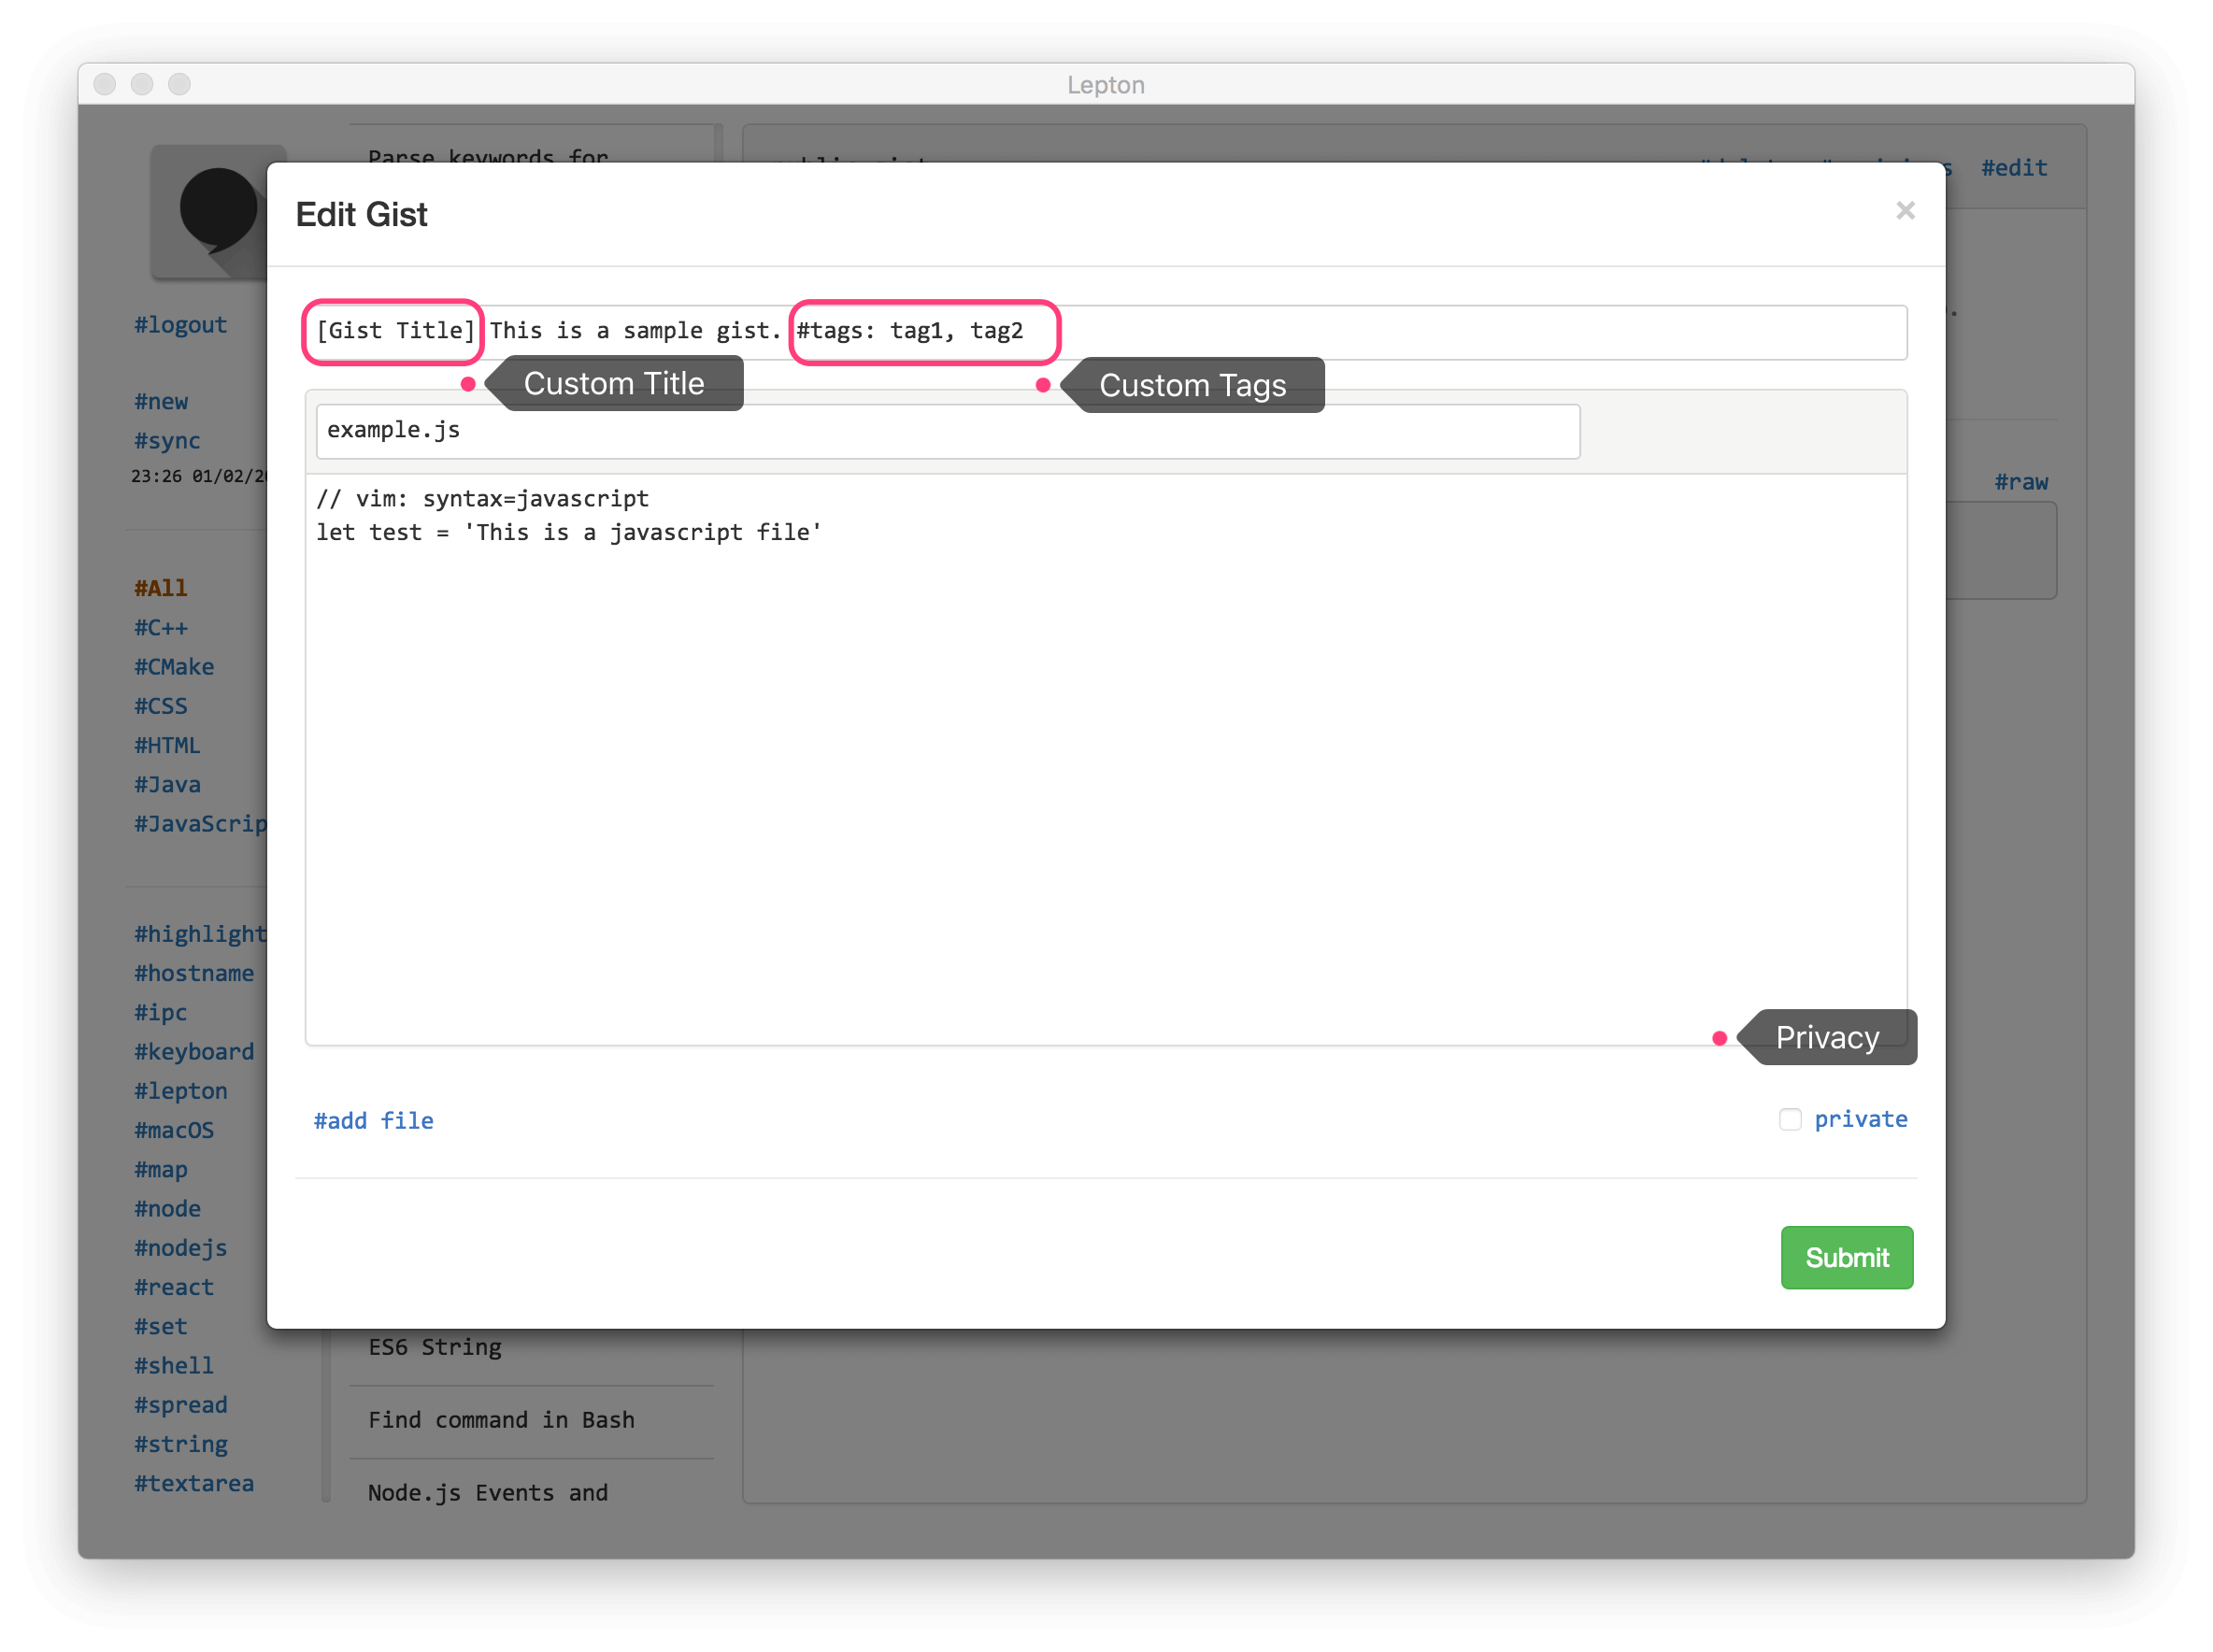2213x1652 pixels.
Task: Open the Find command in Bash gist
Action: [x=501, y=1420]
